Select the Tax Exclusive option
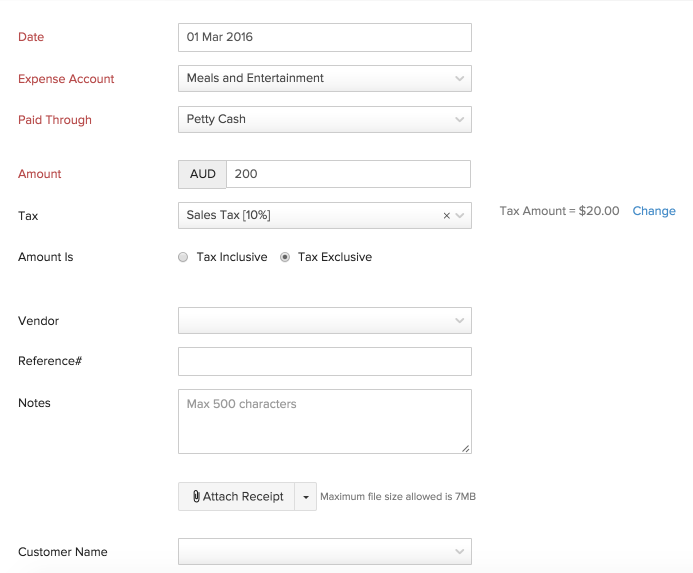Viewport: 693px width, 573px height. pos(285,257)
